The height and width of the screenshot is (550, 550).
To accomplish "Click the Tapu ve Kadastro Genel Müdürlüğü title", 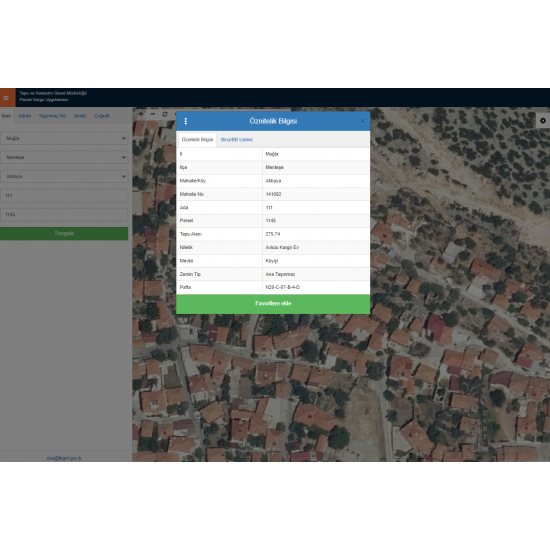I will click(x=53, y=93).
